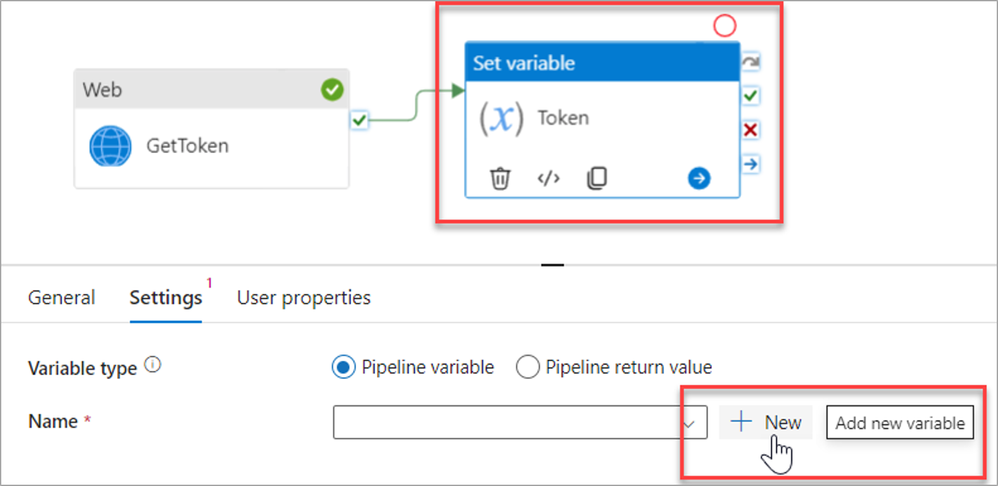Click the Variable type info icon

coord(152,365)
